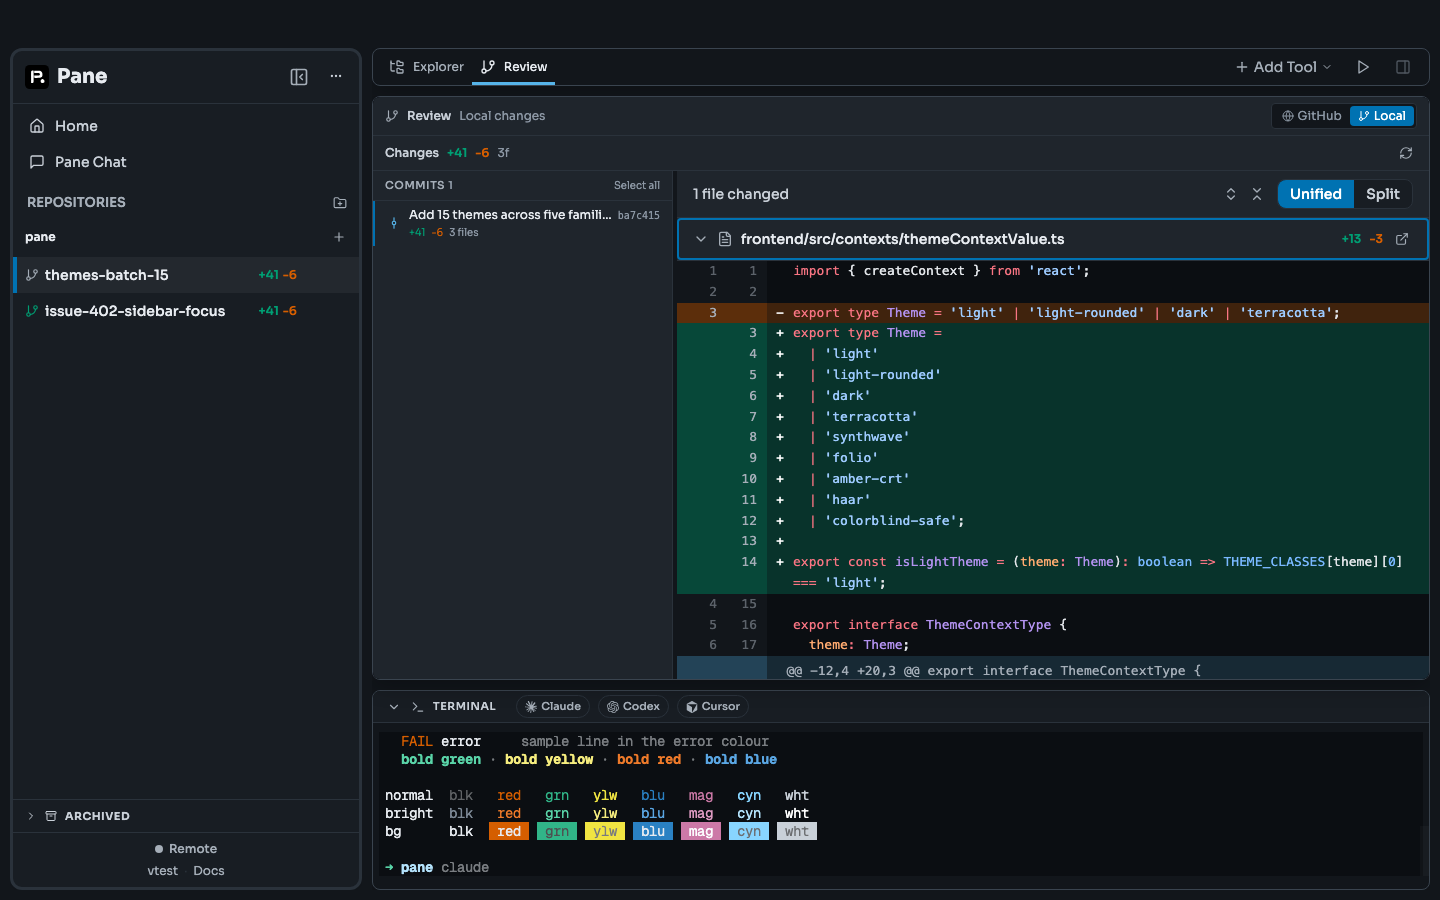Expand the Archived section
Screen dimensions: 1440x900
tap(186, 816)
